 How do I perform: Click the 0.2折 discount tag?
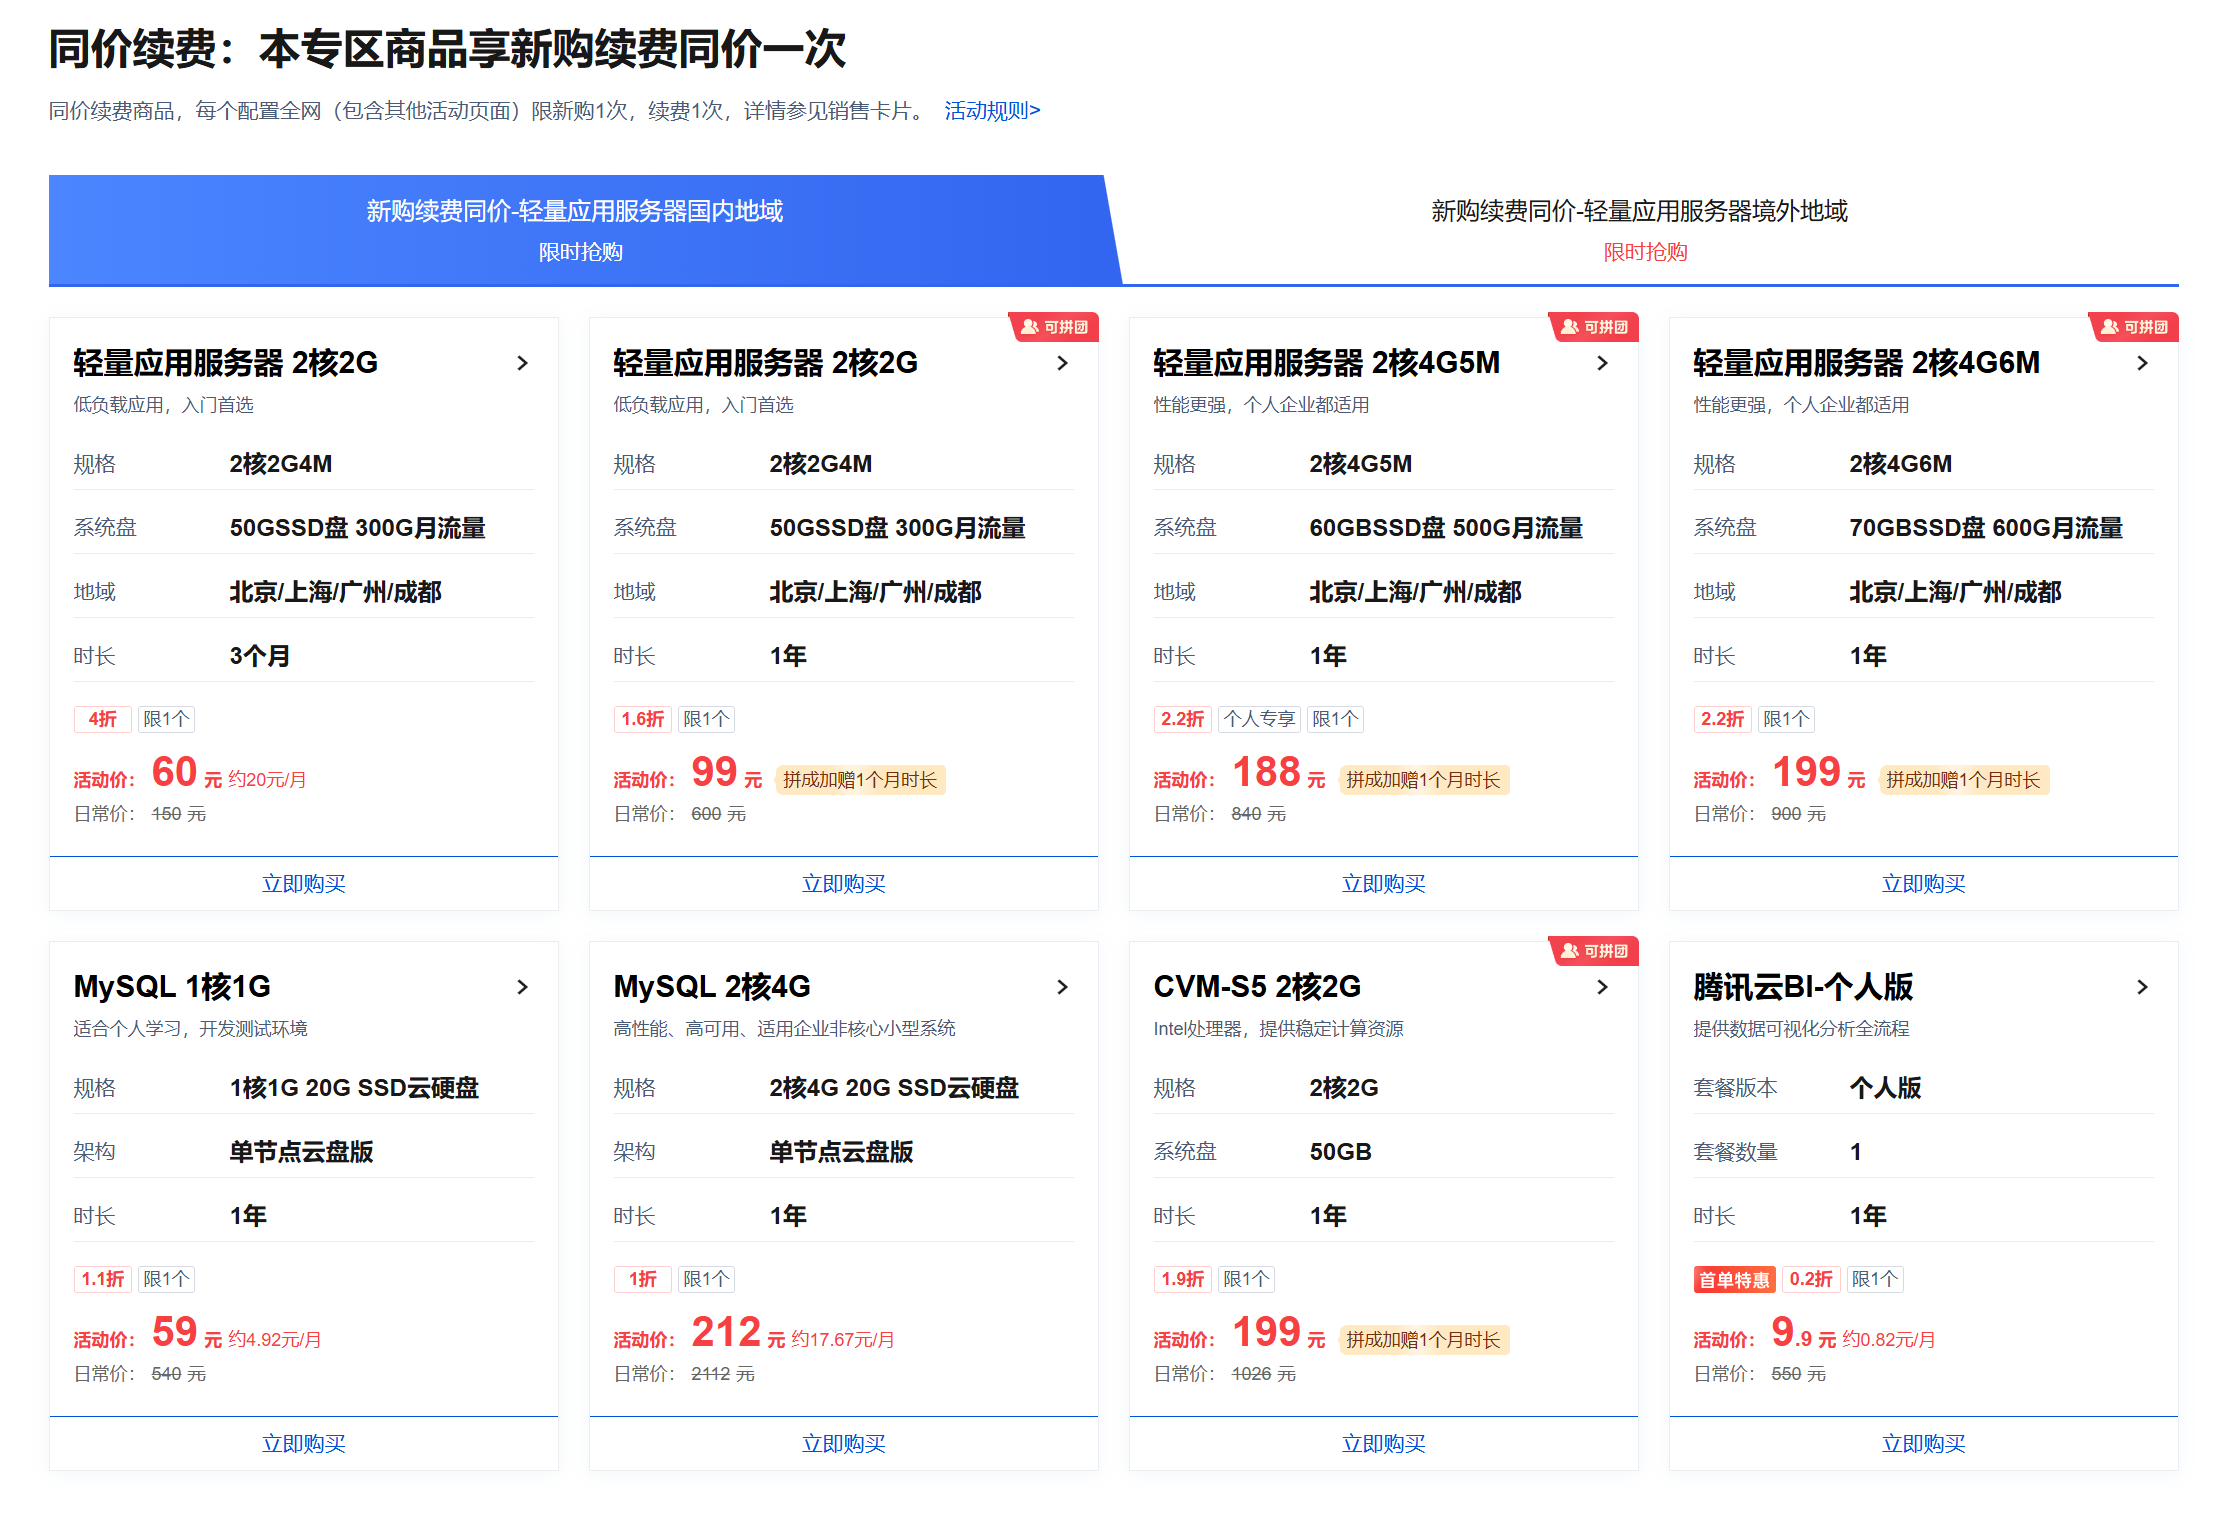[1811, 1279]
